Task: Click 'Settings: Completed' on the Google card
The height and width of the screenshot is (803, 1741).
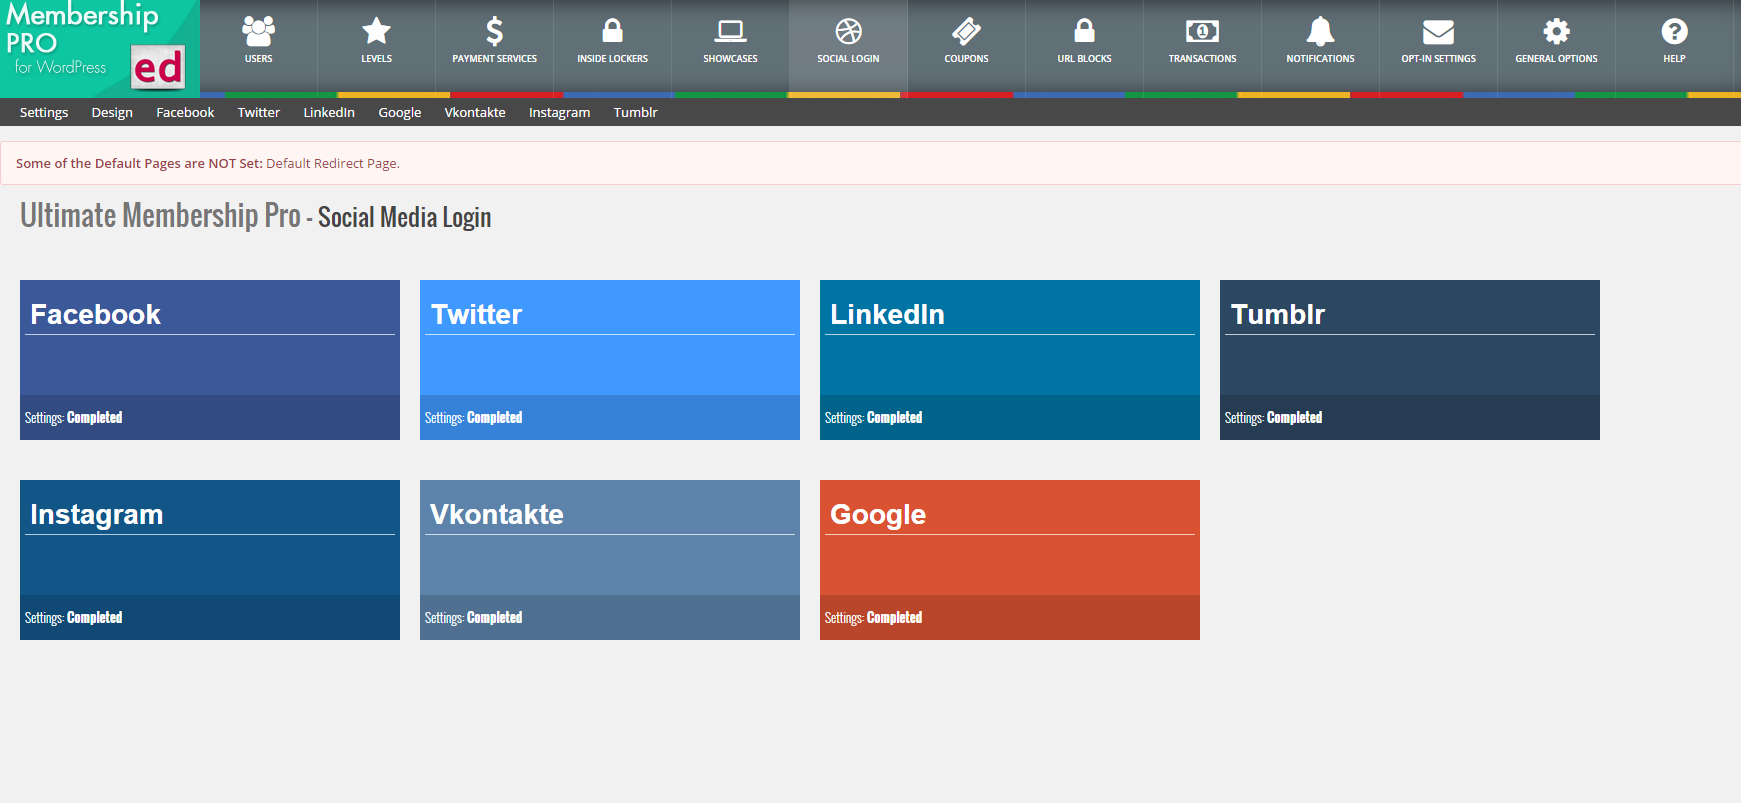Action: 874,618
